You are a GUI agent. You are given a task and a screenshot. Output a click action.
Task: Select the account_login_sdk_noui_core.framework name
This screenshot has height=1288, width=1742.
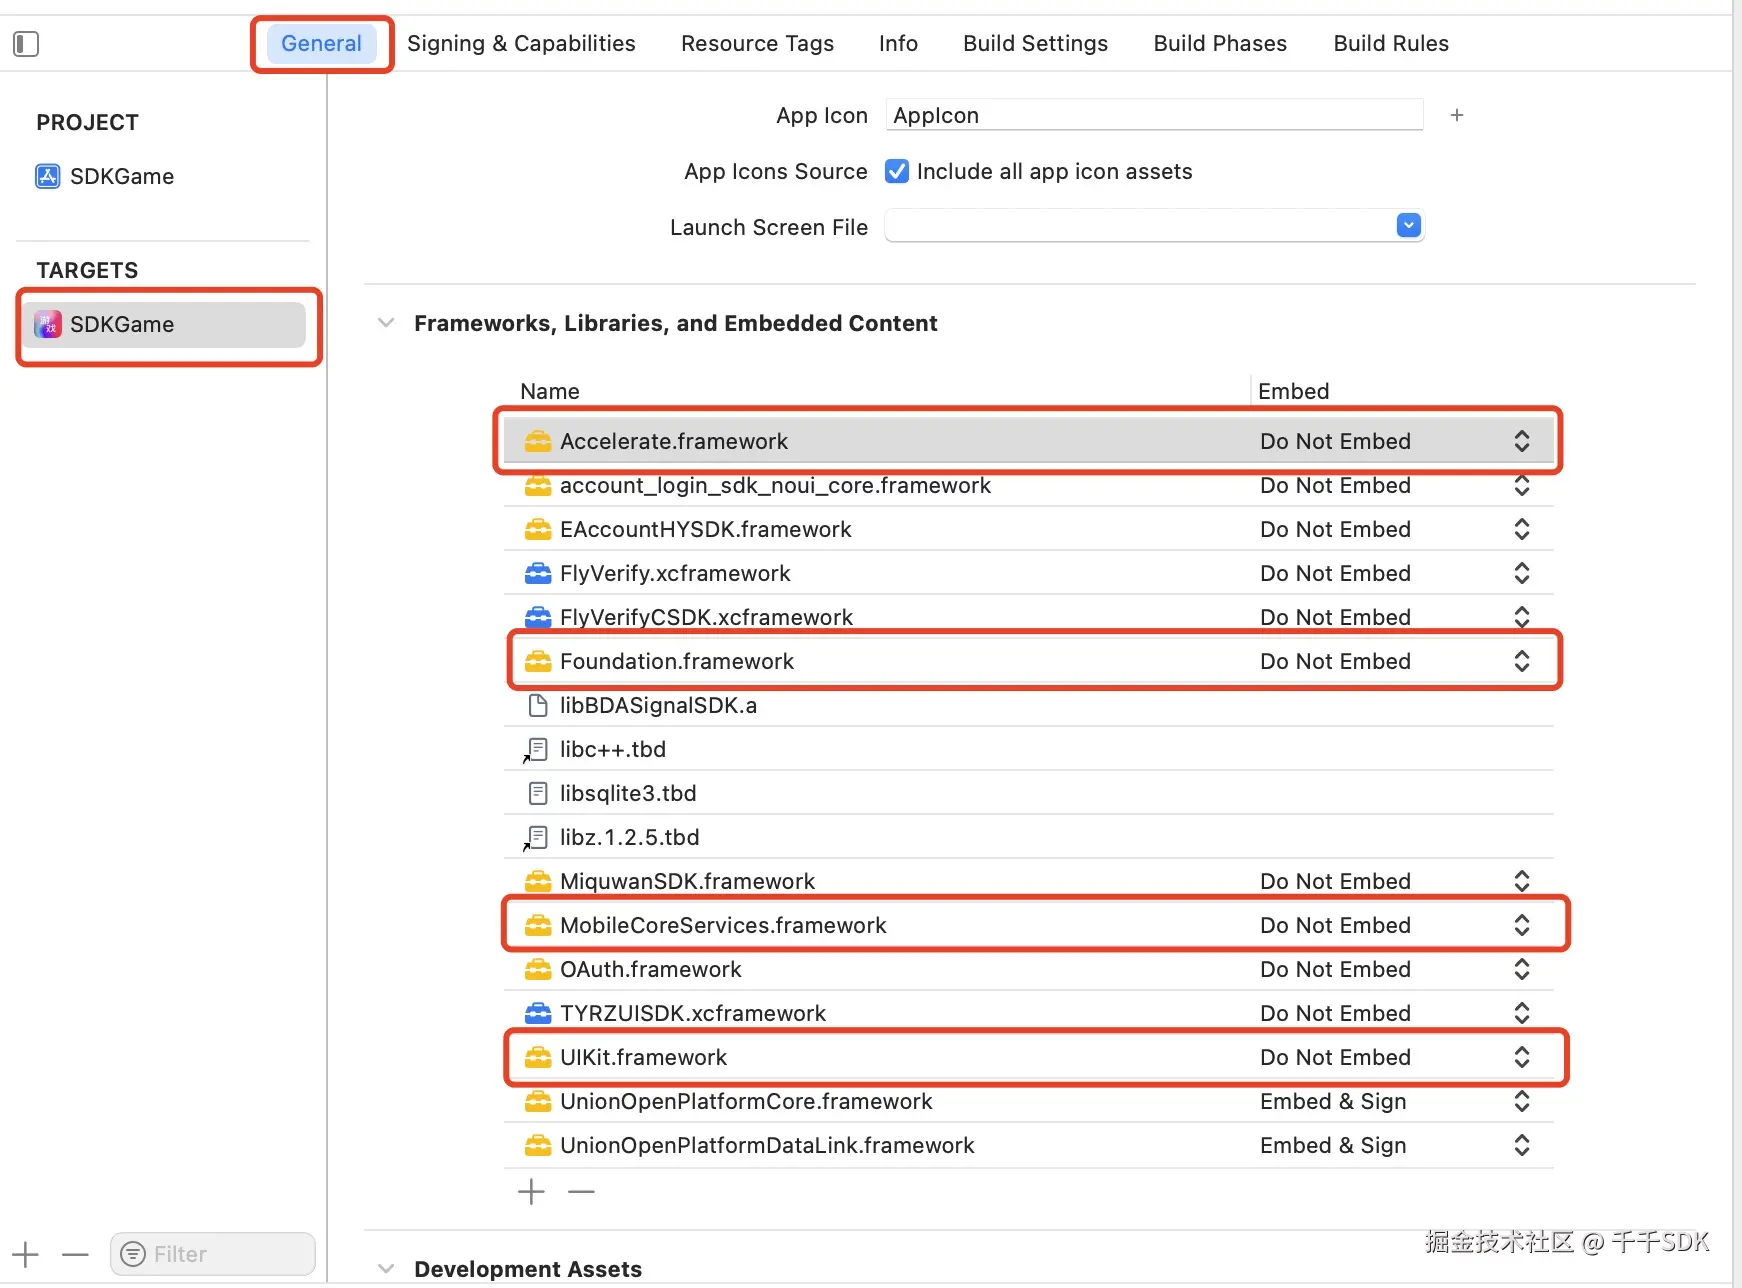[775, 486]
